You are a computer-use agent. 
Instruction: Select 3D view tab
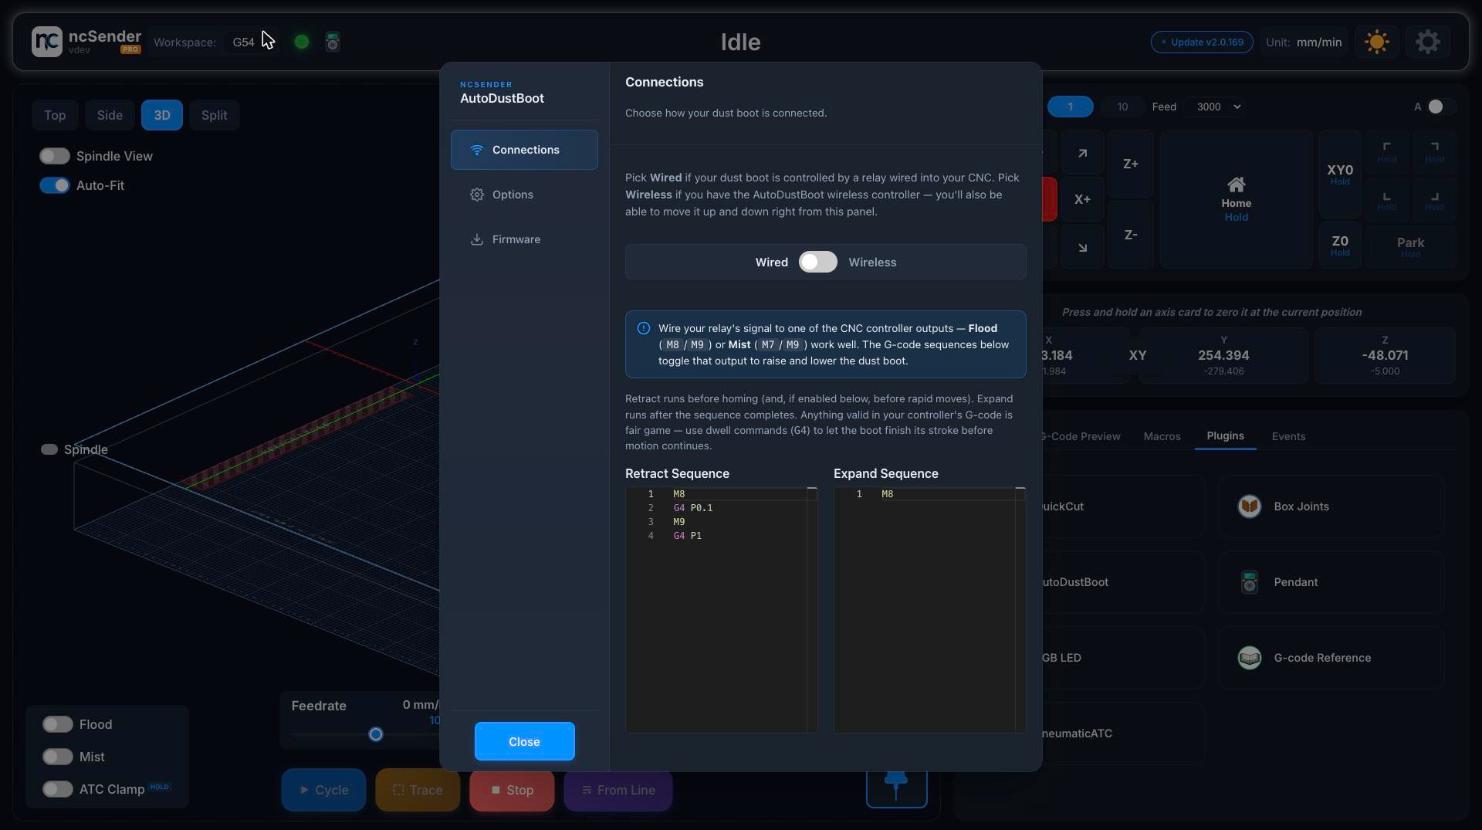(162, 115)
